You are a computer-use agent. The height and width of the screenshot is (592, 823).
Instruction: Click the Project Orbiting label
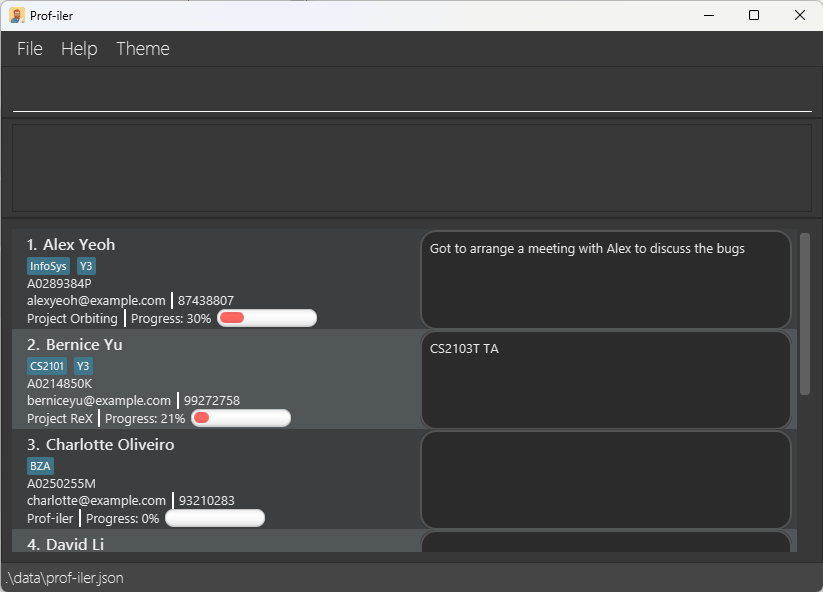tap(72, 319)
